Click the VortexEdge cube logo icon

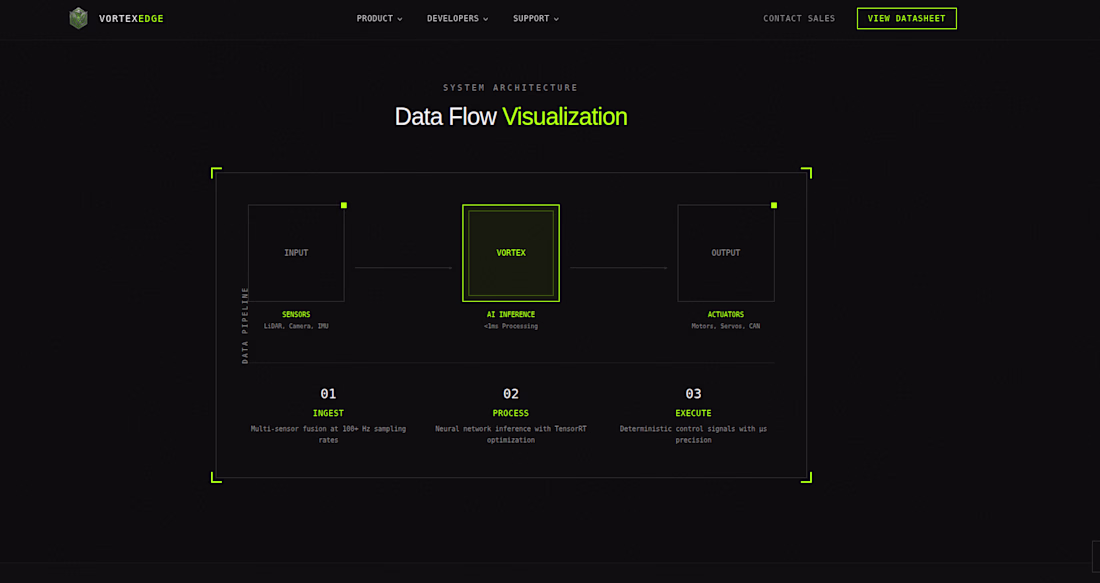click(79, 18)
